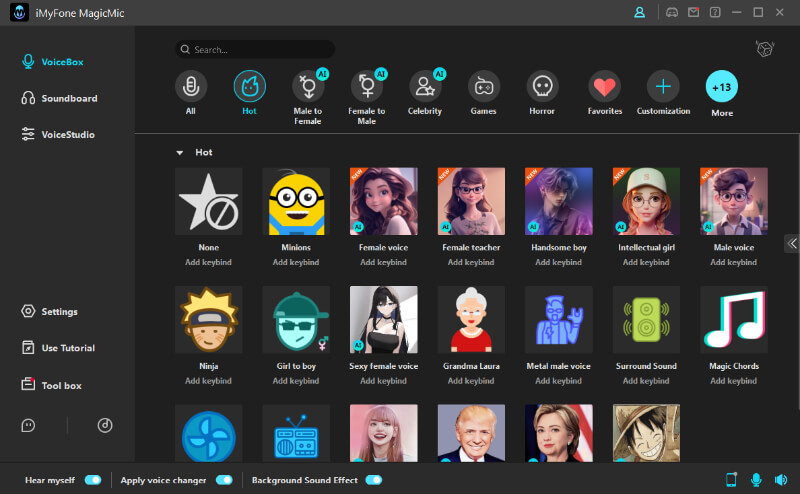The height and width of the screenshot is (494, 800).
Task: Open the Horror voices category
Action: (542, 86)
